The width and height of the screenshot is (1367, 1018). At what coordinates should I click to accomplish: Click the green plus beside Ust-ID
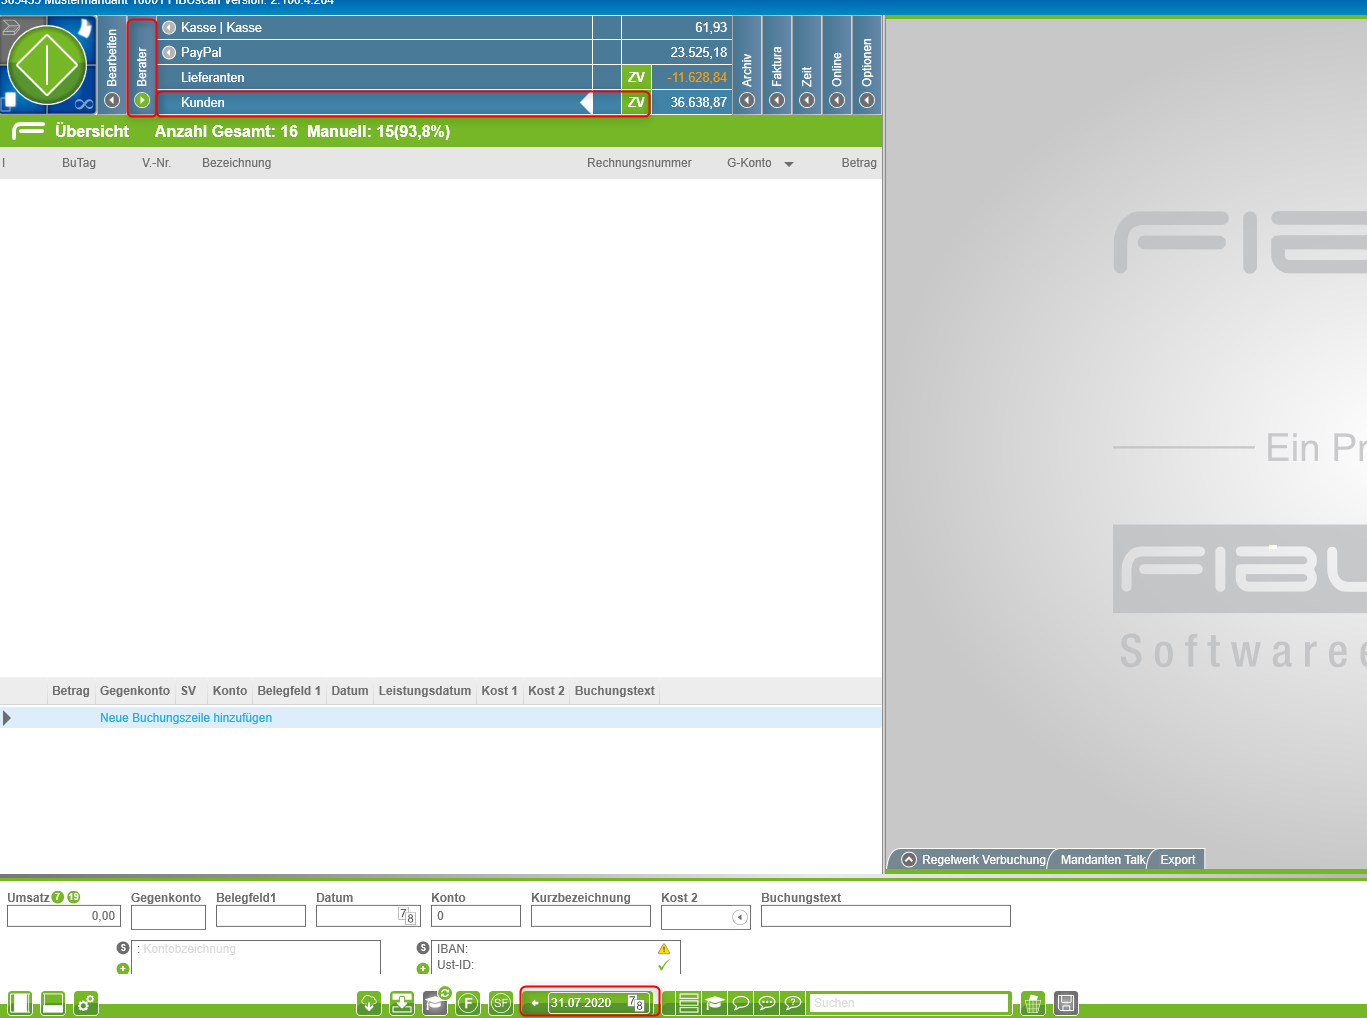pyautogui.click(x=423, y=968)
